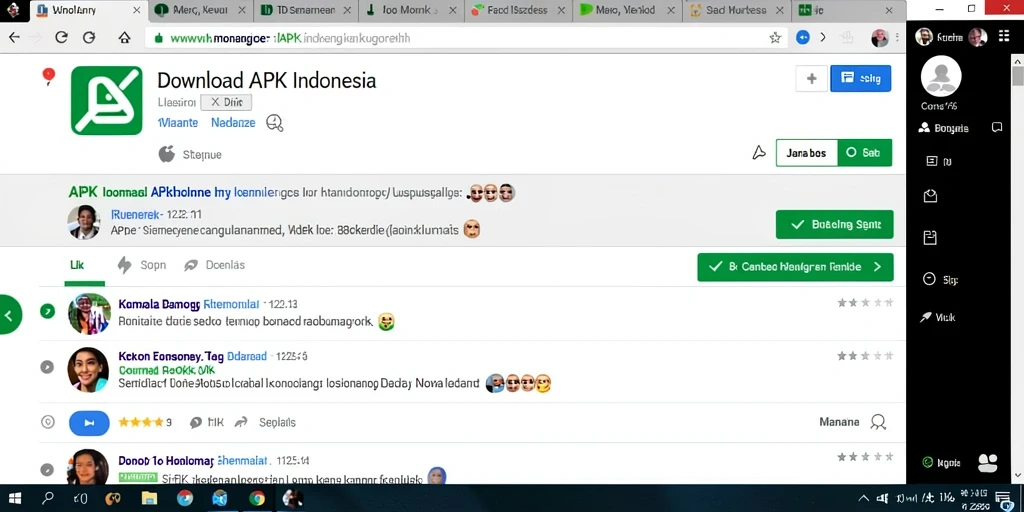The height and width of the screenshot is (512, 1024).
Task: Click the blue video pill button
Action: pyautogui.click(x=89, y=423)
